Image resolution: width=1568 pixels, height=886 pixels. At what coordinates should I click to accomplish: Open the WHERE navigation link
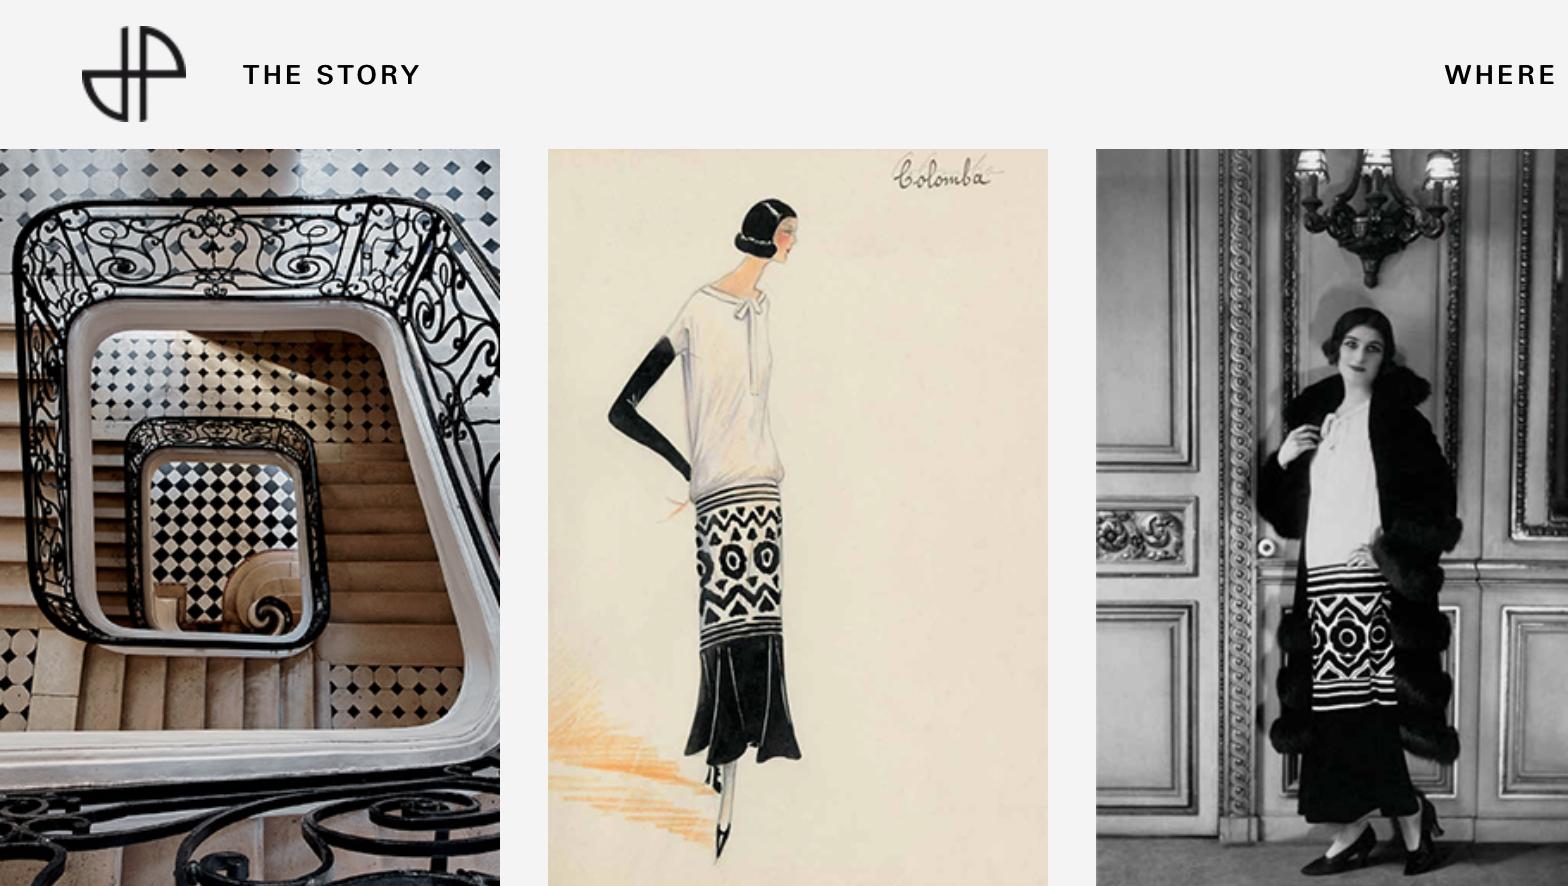1500,75
